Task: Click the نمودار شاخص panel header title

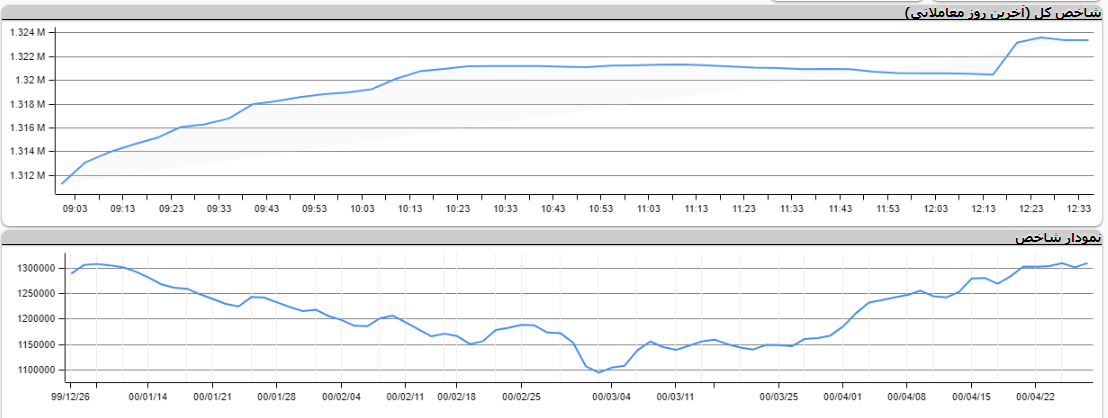Action: (1058, 238)
